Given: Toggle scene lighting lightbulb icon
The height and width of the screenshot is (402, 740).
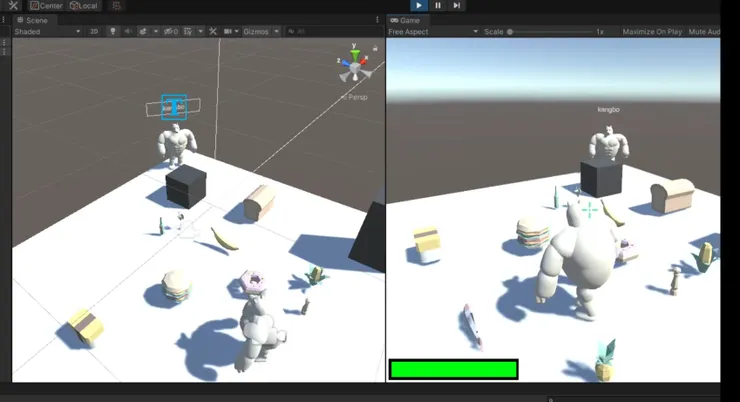Looking at the screenshot, I should 113,31.
